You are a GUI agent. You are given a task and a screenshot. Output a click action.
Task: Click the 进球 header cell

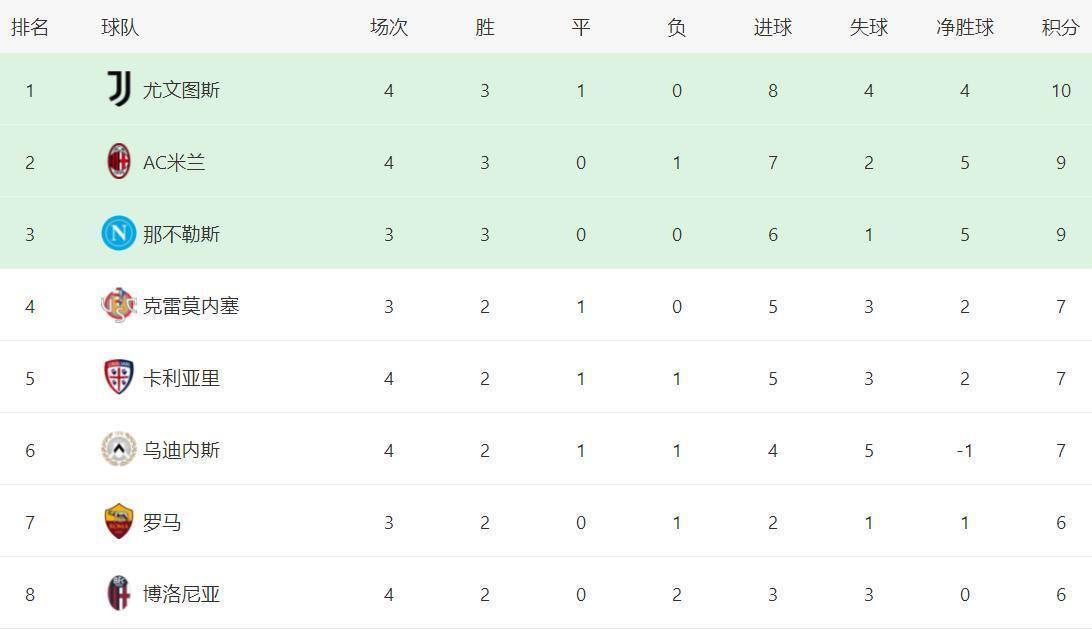(x=772, y=28)
